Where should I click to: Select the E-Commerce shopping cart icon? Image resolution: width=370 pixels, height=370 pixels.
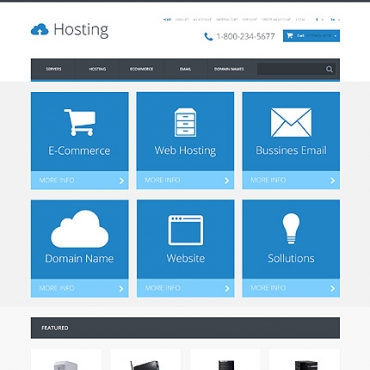80,122
